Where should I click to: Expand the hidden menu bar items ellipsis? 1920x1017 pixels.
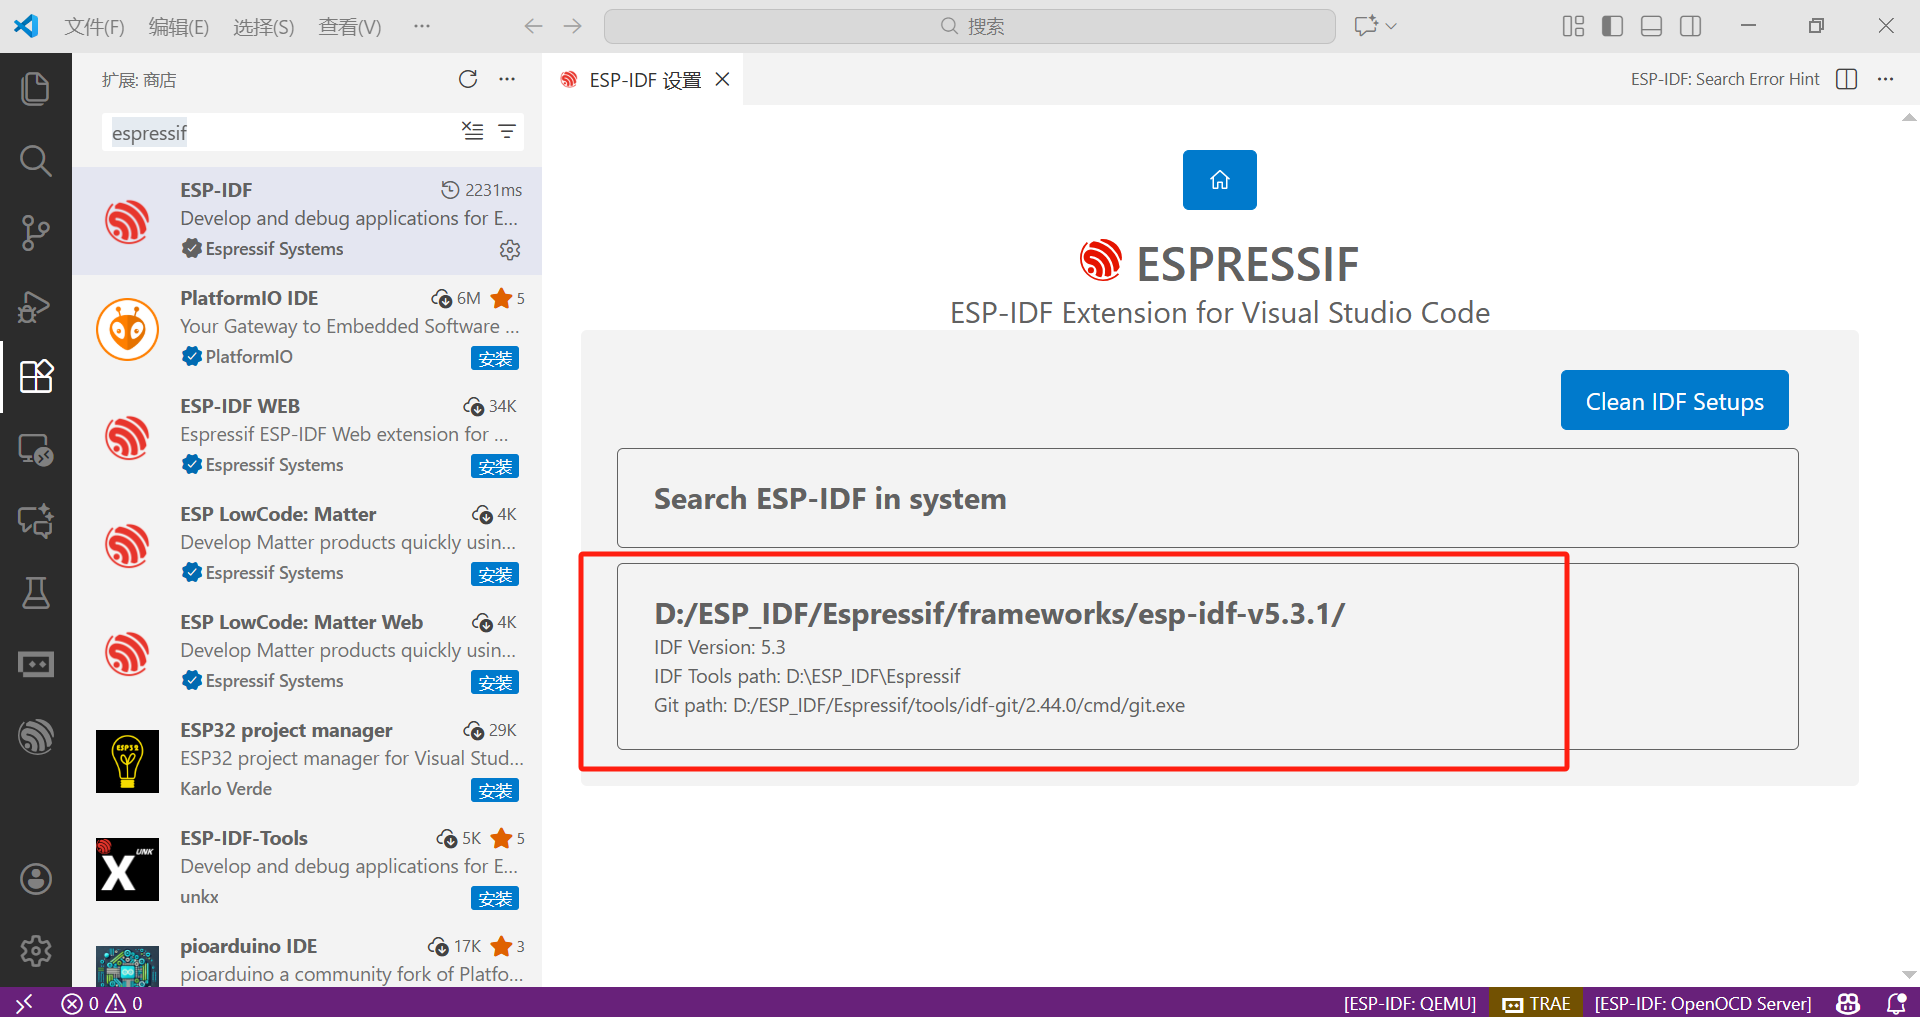tap(422, 26)
